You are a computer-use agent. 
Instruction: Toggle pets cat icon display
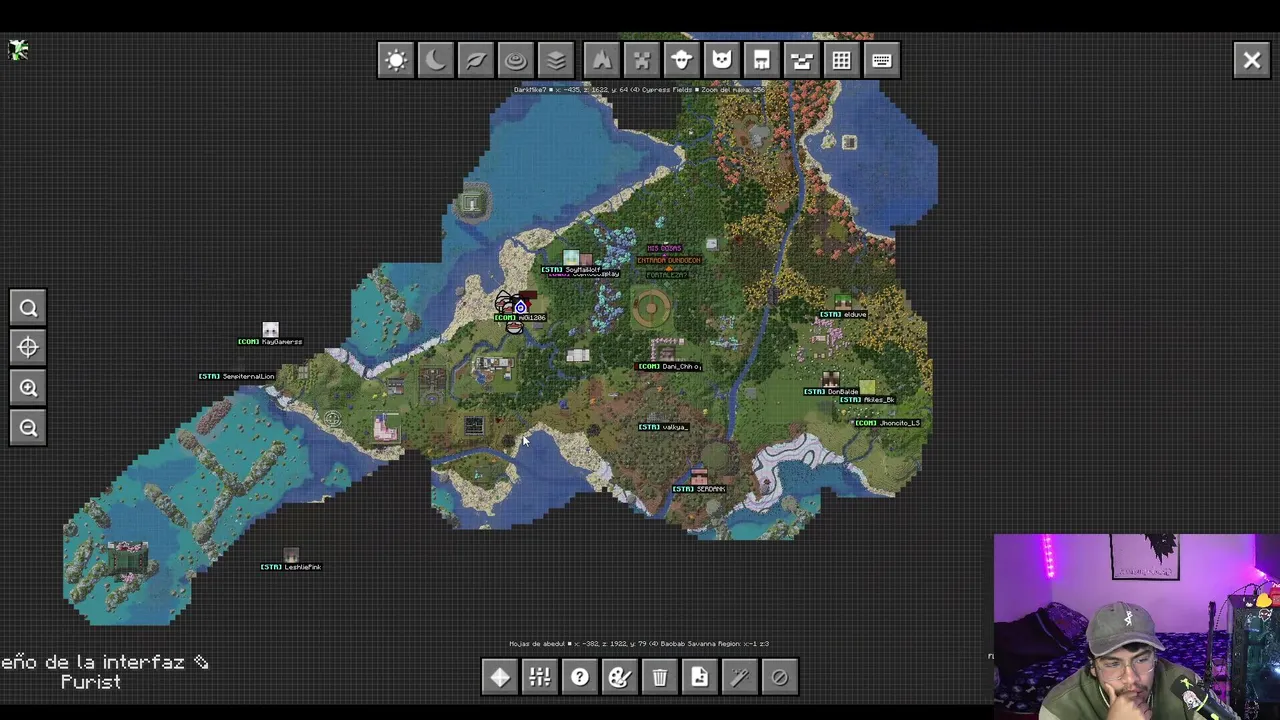pyautogui.click(x=722, y=60)
